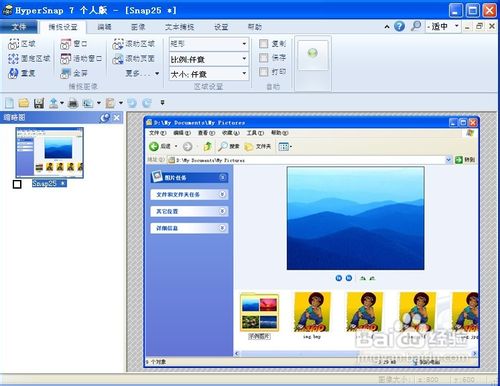Click Views button in Explorer toolbar
Screen dimensions: 500x386
(x=285, y=146)
